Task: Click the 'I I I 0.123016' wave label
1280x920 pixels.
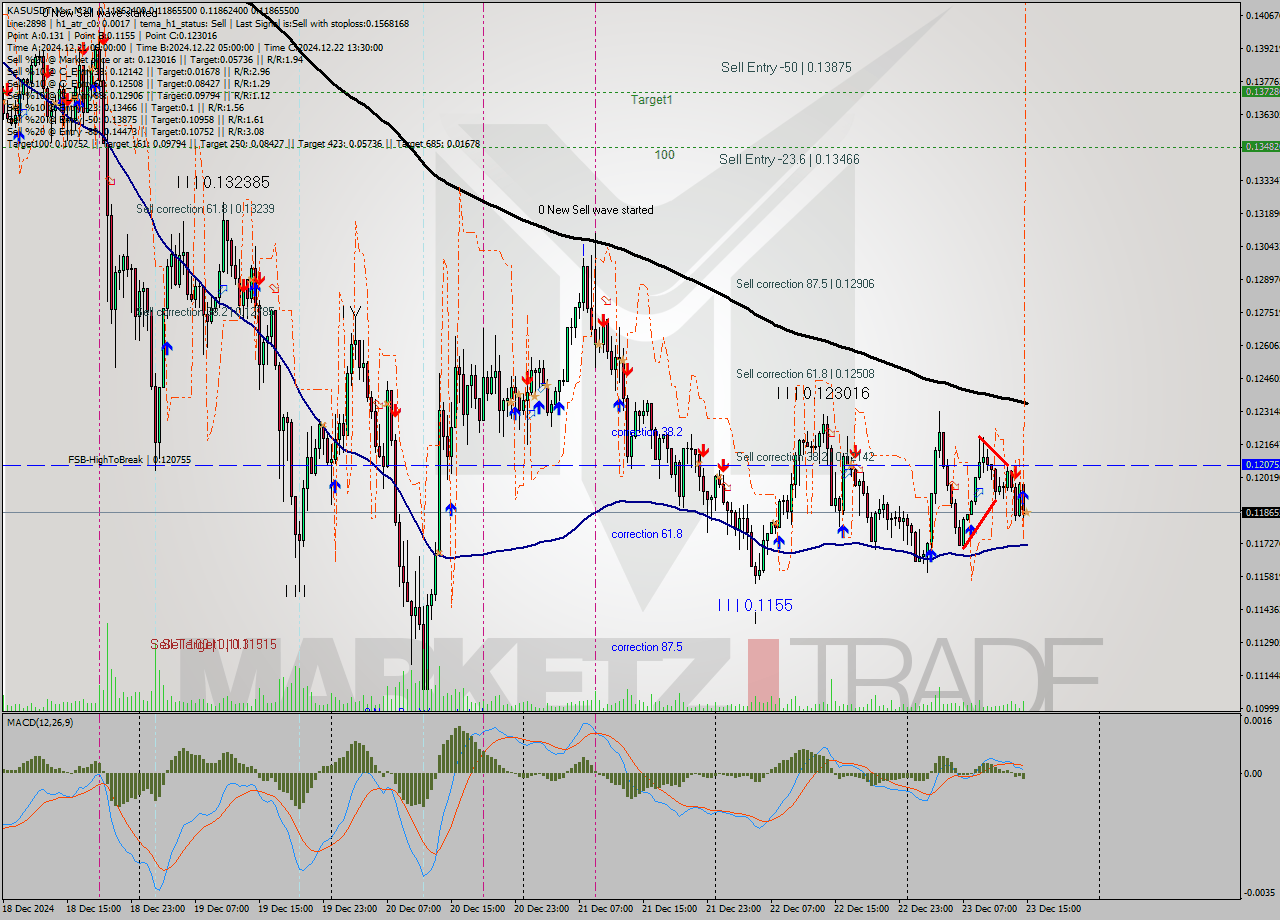Action: coord(823,394)
